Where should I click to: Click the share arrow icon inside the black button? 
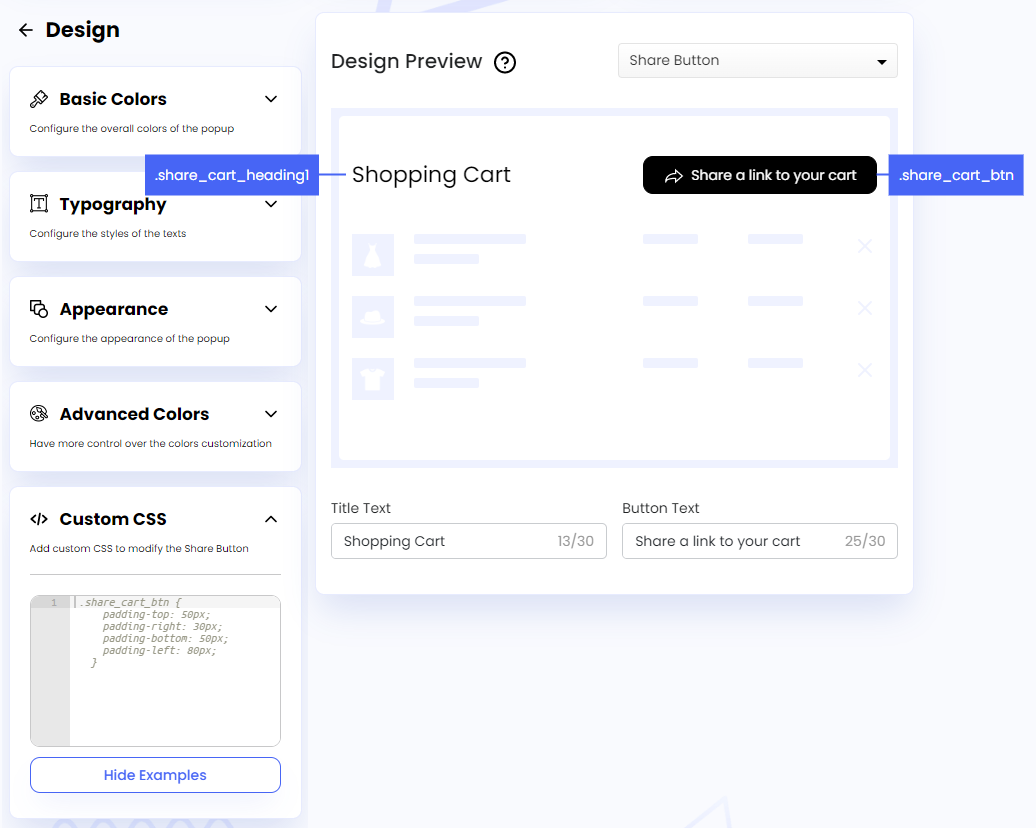tap(671, 174)
